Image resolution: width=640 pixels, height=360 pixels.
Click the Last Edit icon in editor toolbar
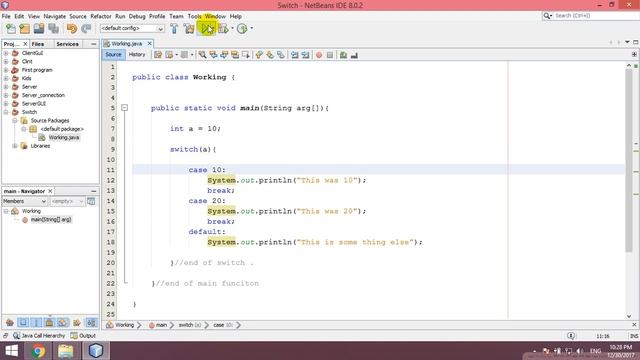[x=158, y=55]
